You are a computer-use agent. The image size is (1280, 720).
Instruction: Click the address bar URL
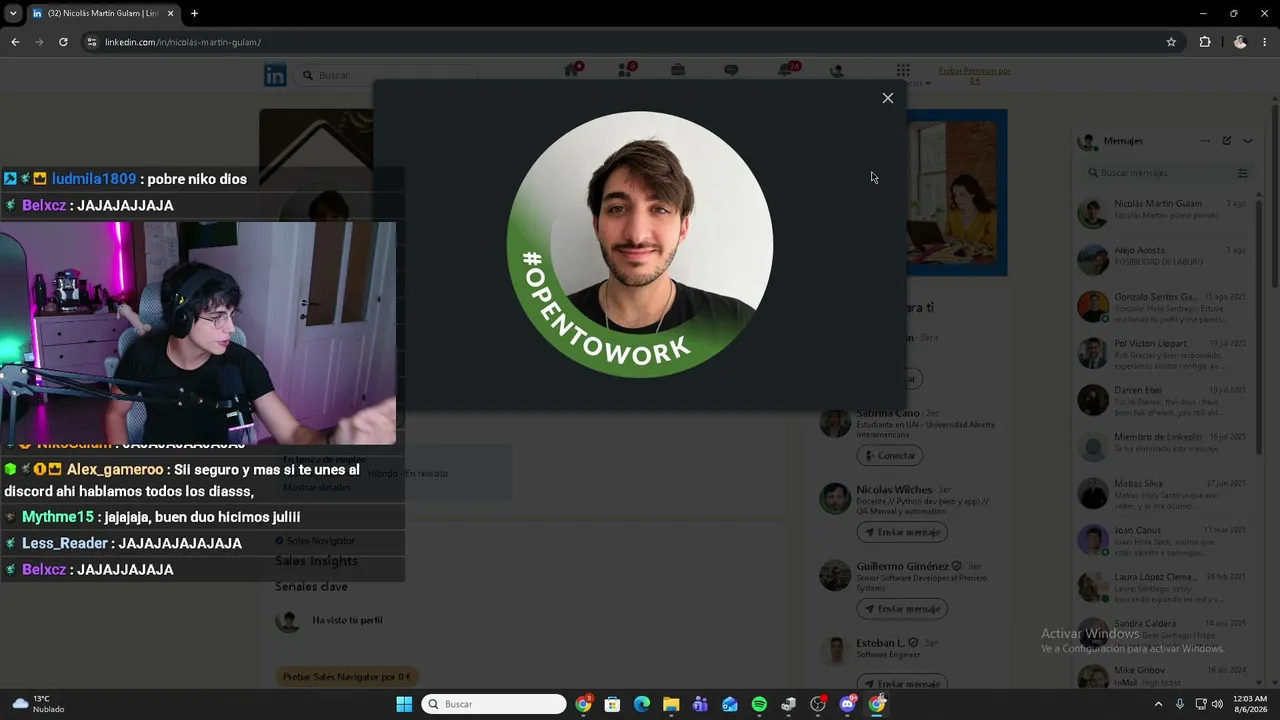pyautogui.click(x=183, y=42)
